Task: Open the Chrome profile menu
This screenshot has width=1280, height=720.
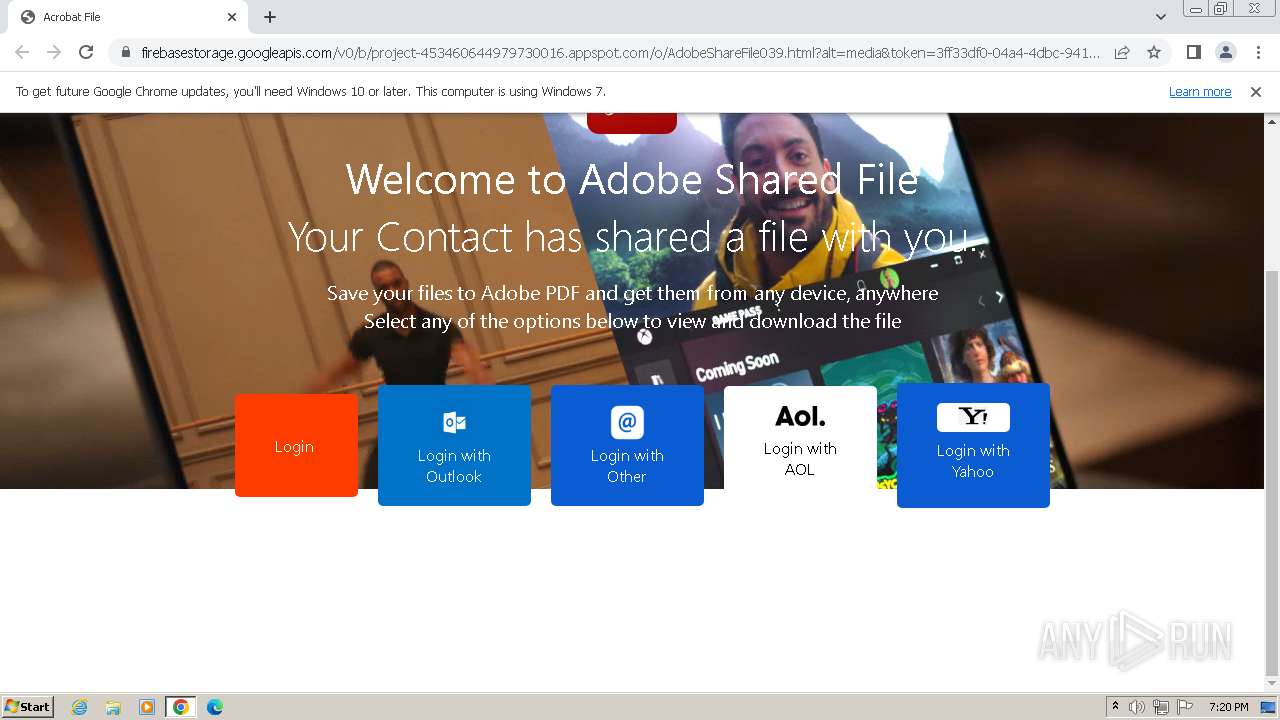Action: click(x=1225, y=52)
